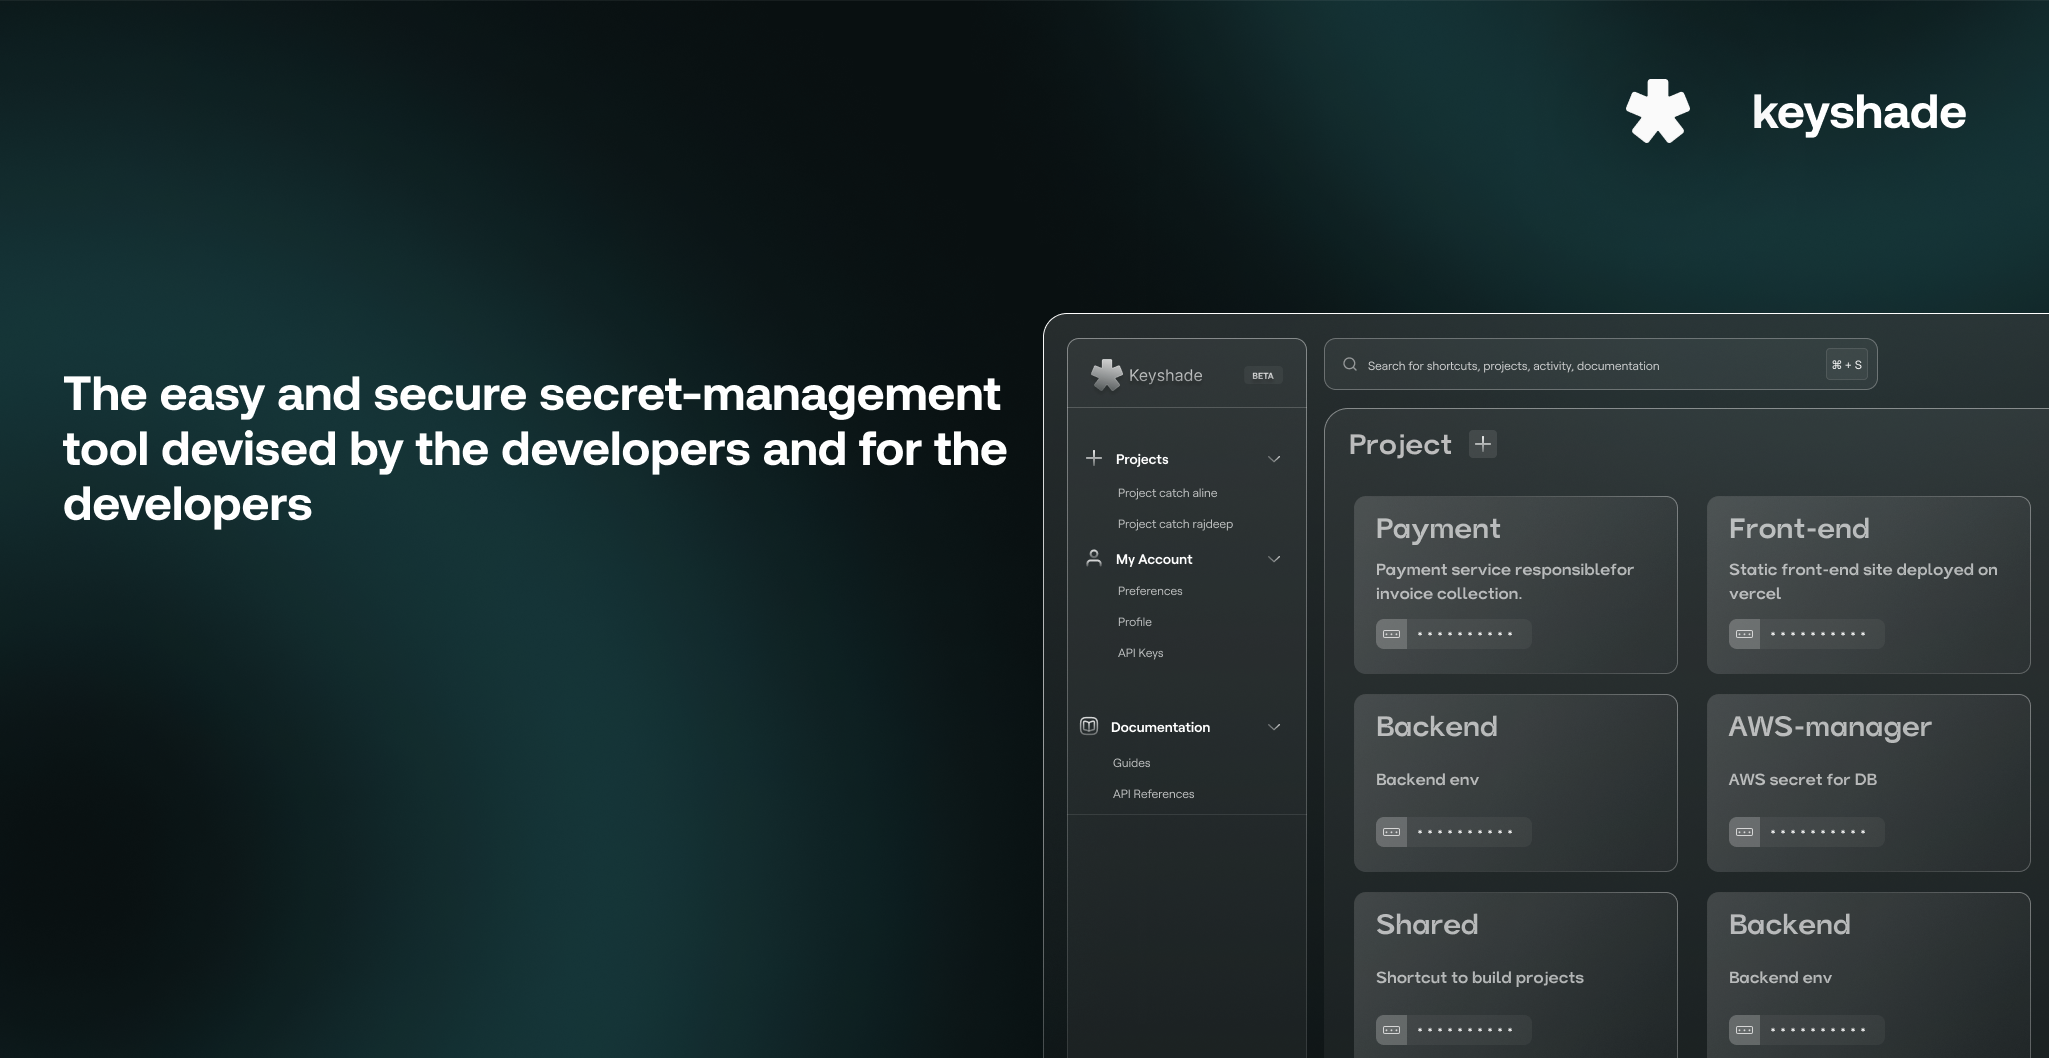
Task: Select Documentation heading in sidebar
Action: point(1160,727)
